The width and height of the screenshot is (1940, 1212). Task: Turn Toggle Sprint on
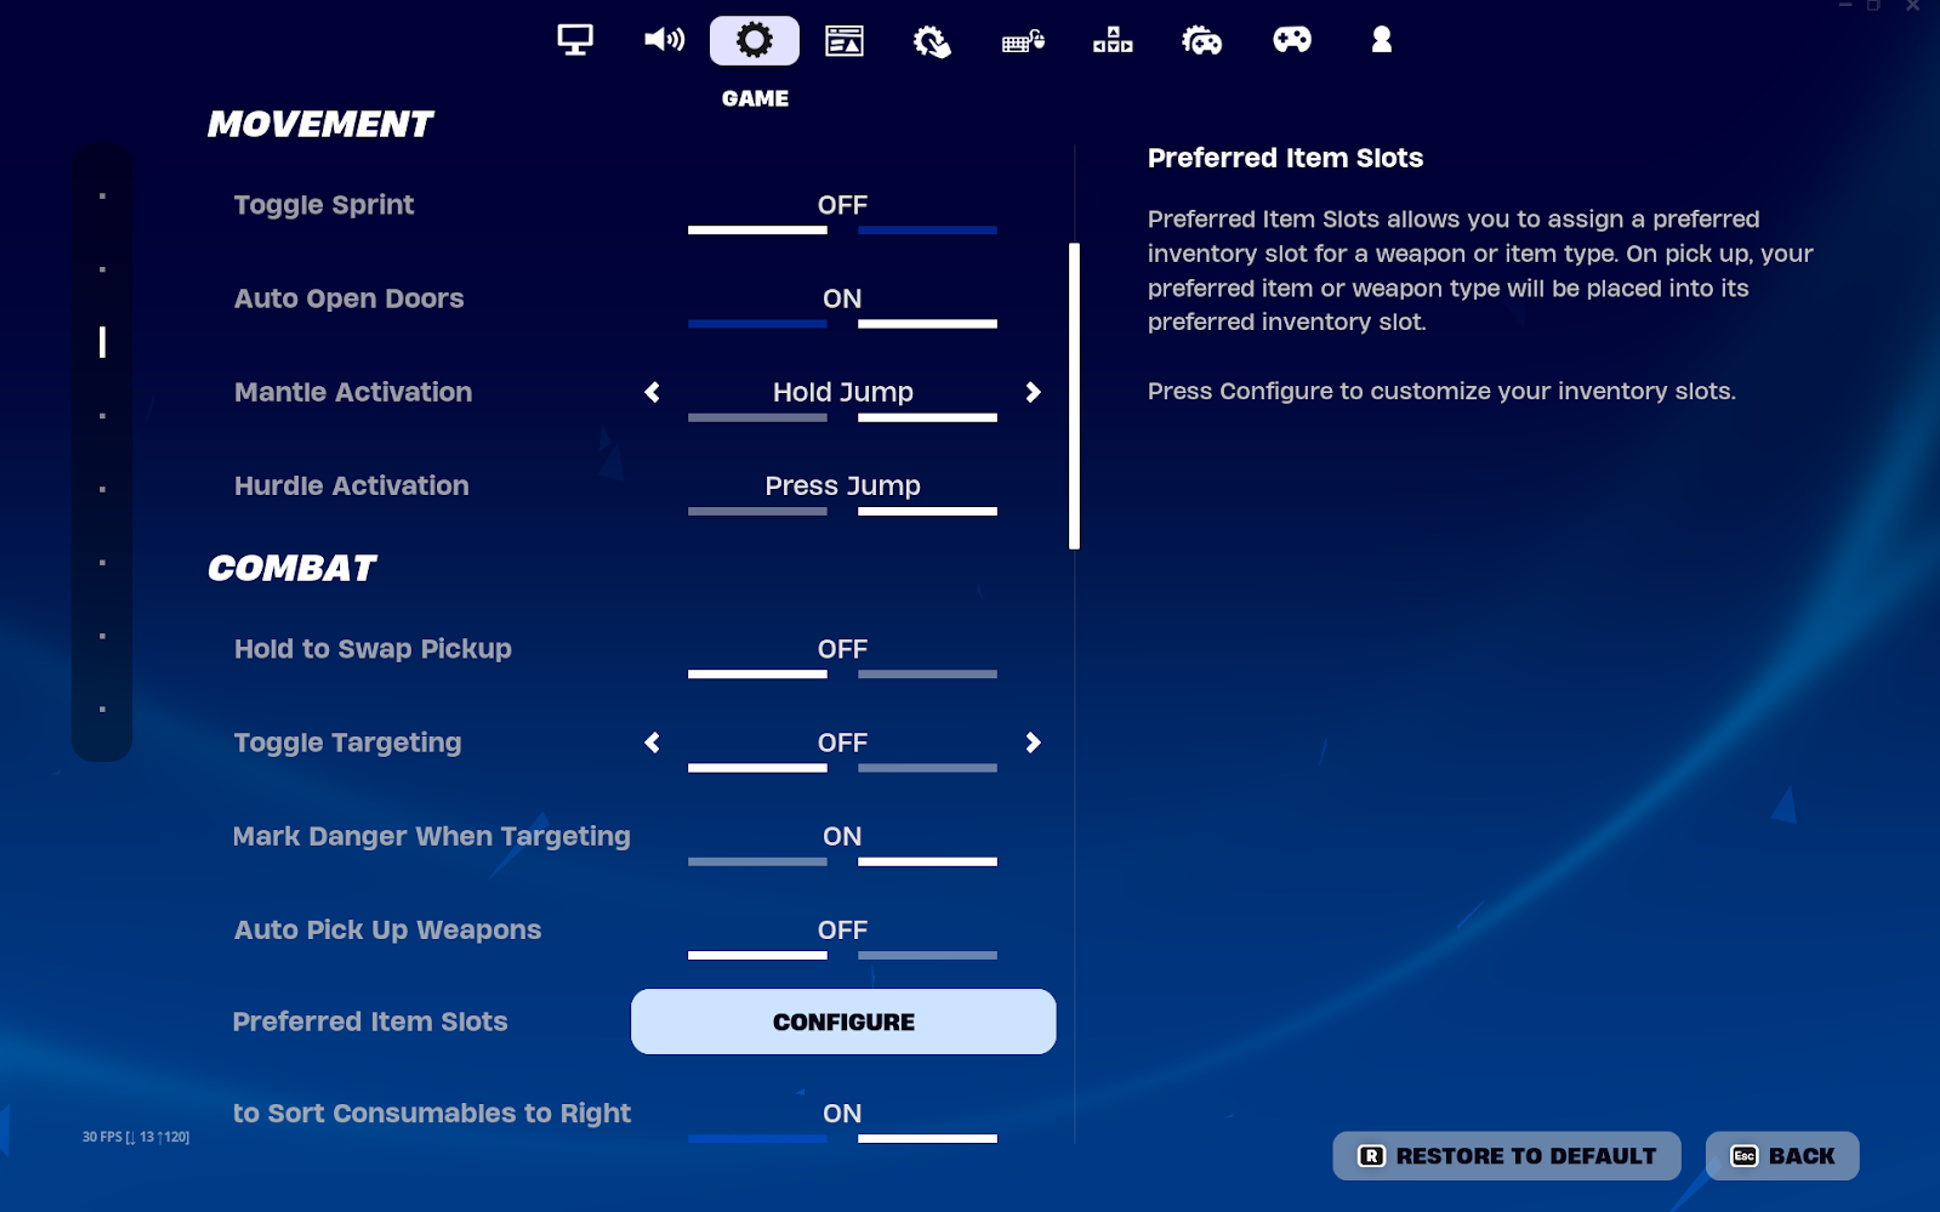(928, 230)
